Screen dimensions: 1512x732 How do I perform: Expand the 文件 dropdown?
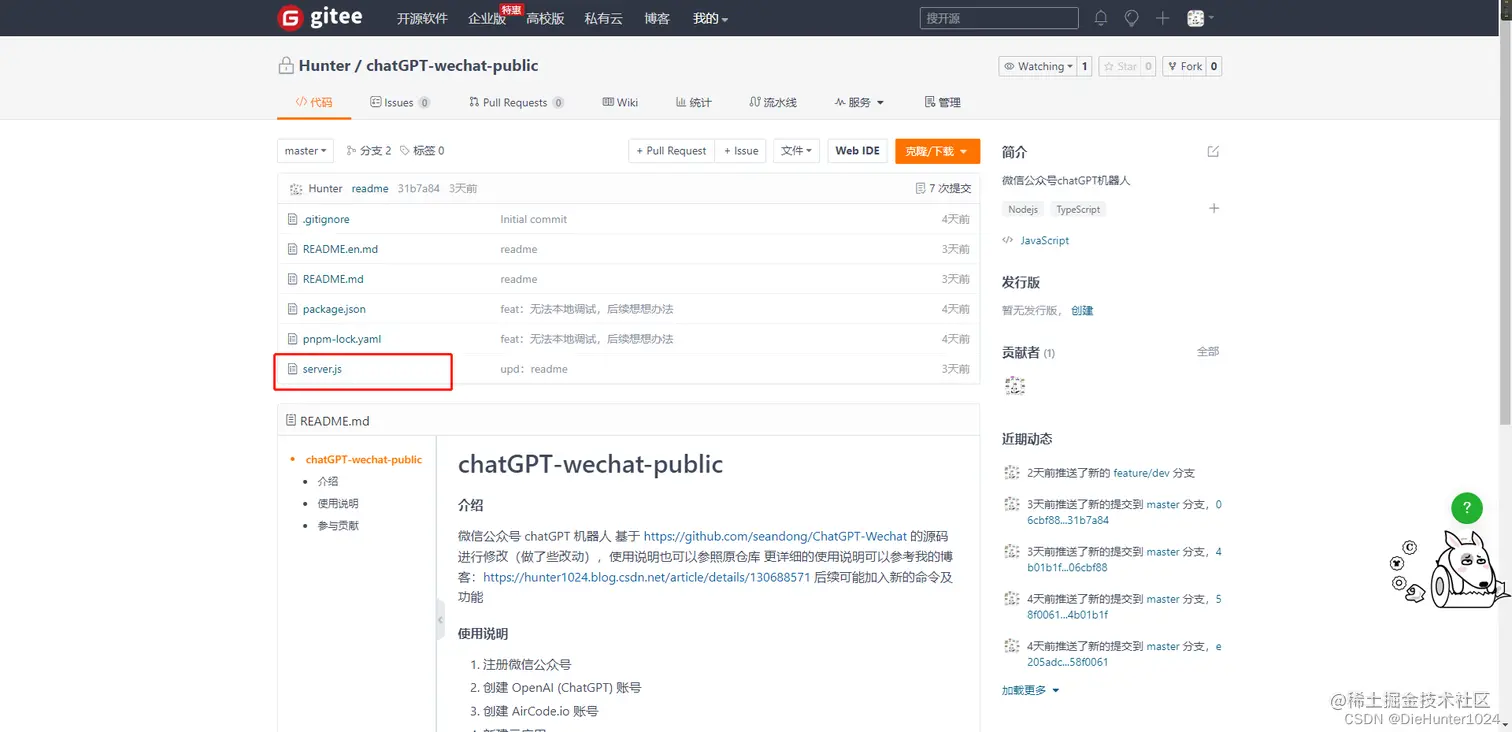[x=797, y=151]
